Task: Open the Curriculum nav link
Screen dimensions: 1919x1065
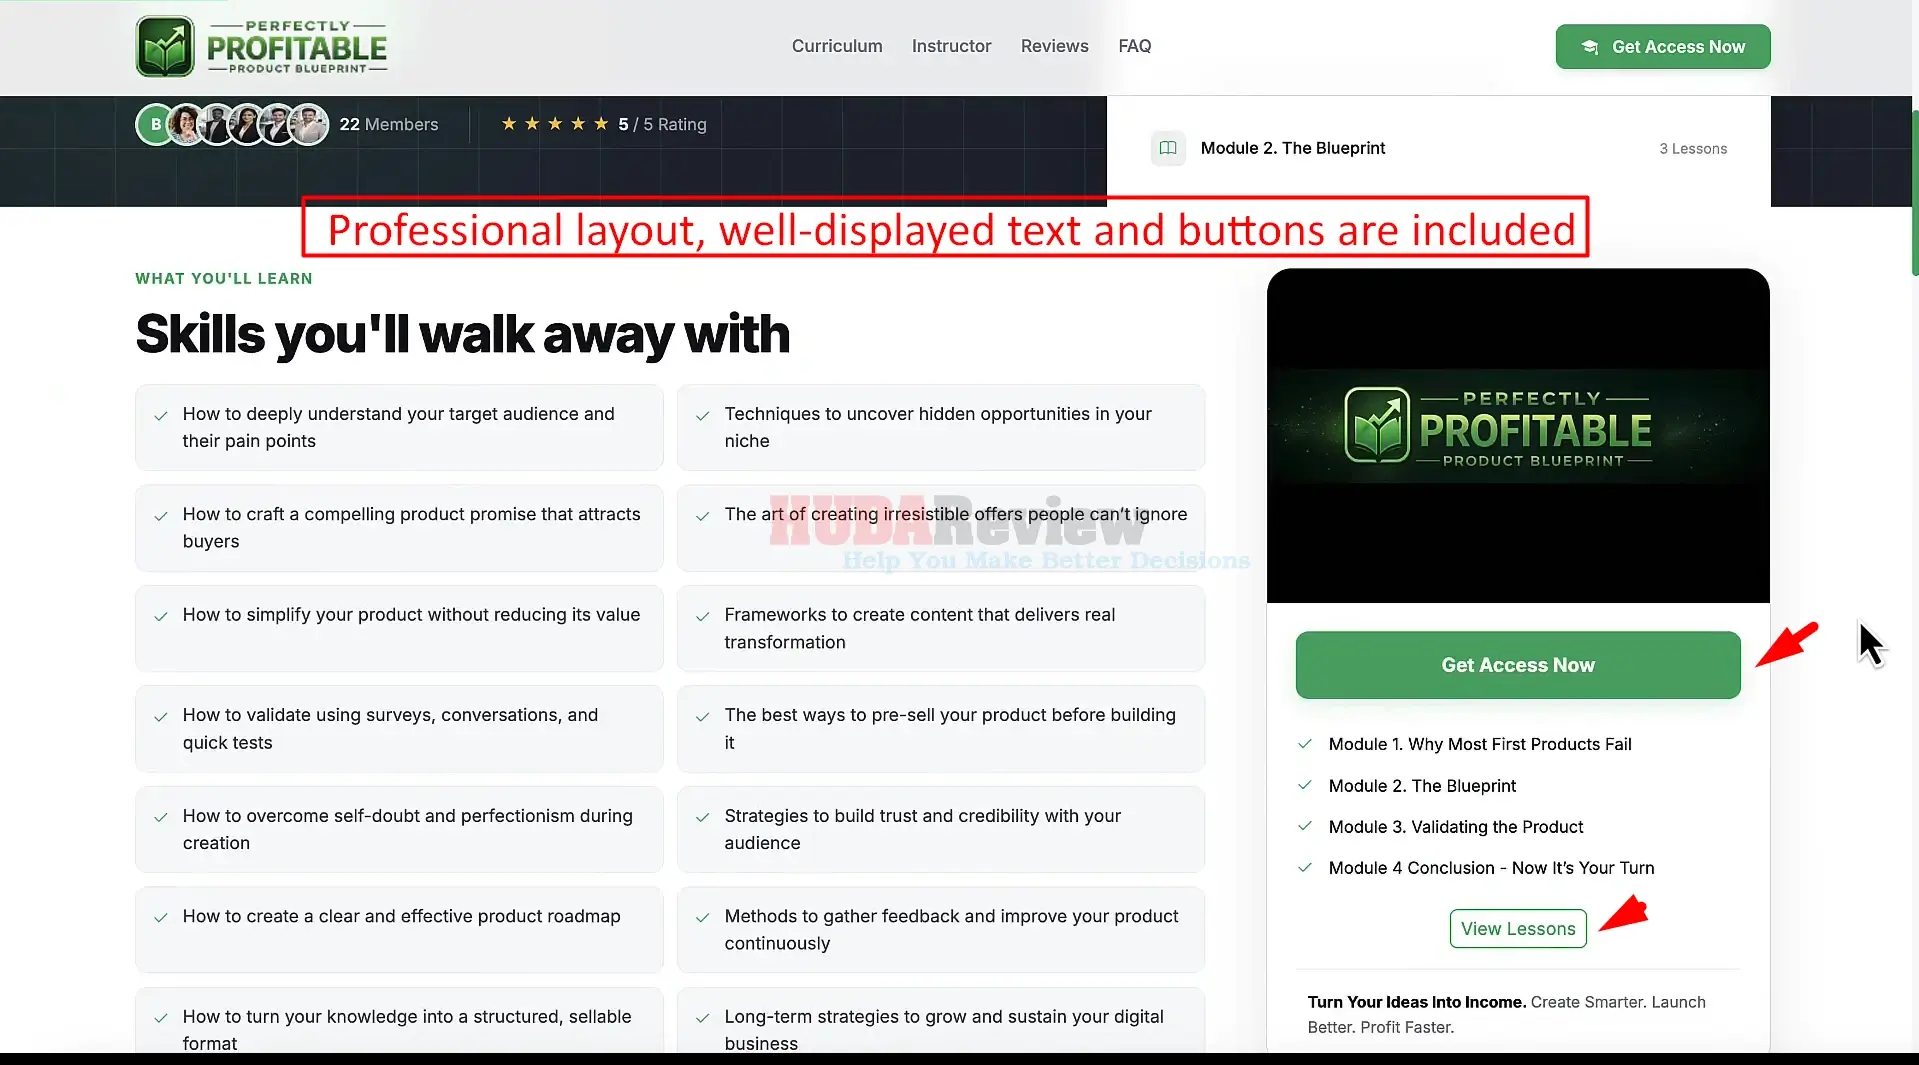Action: point(837,46)
